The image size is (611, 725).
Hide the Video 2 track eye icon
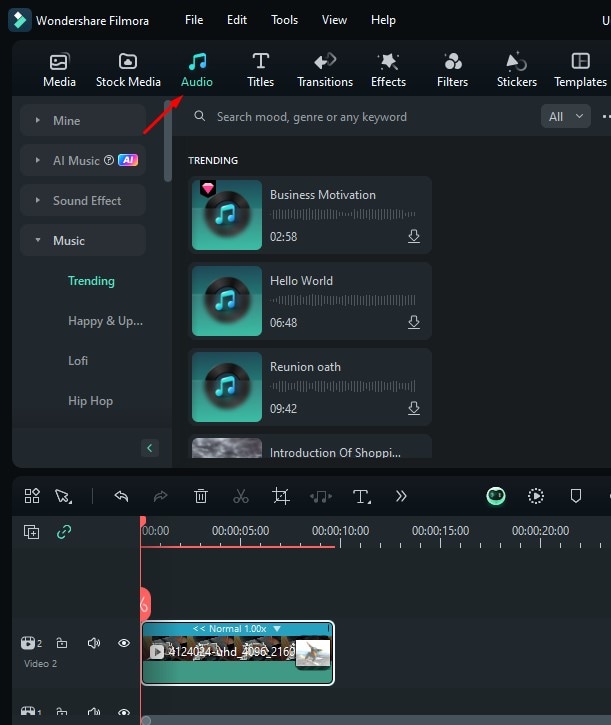coord(123,643)
